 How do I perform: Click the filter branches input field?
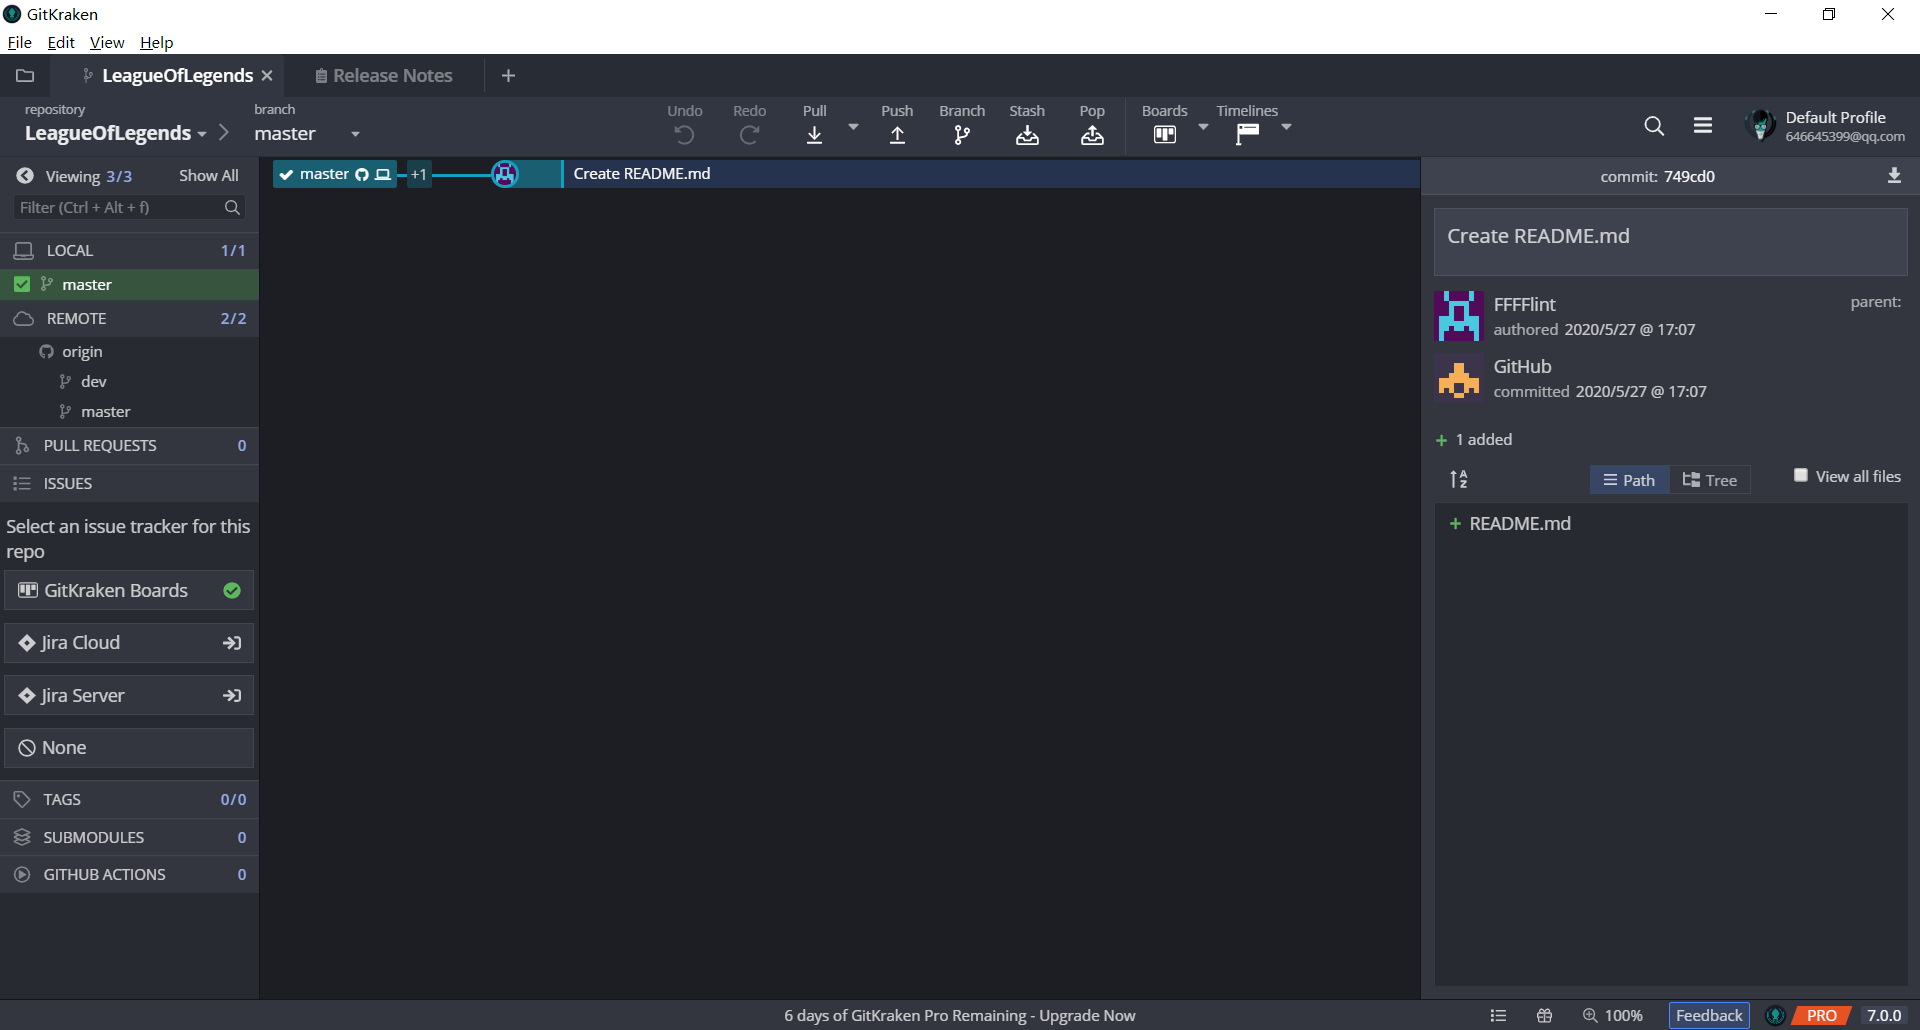coord(130,207)
